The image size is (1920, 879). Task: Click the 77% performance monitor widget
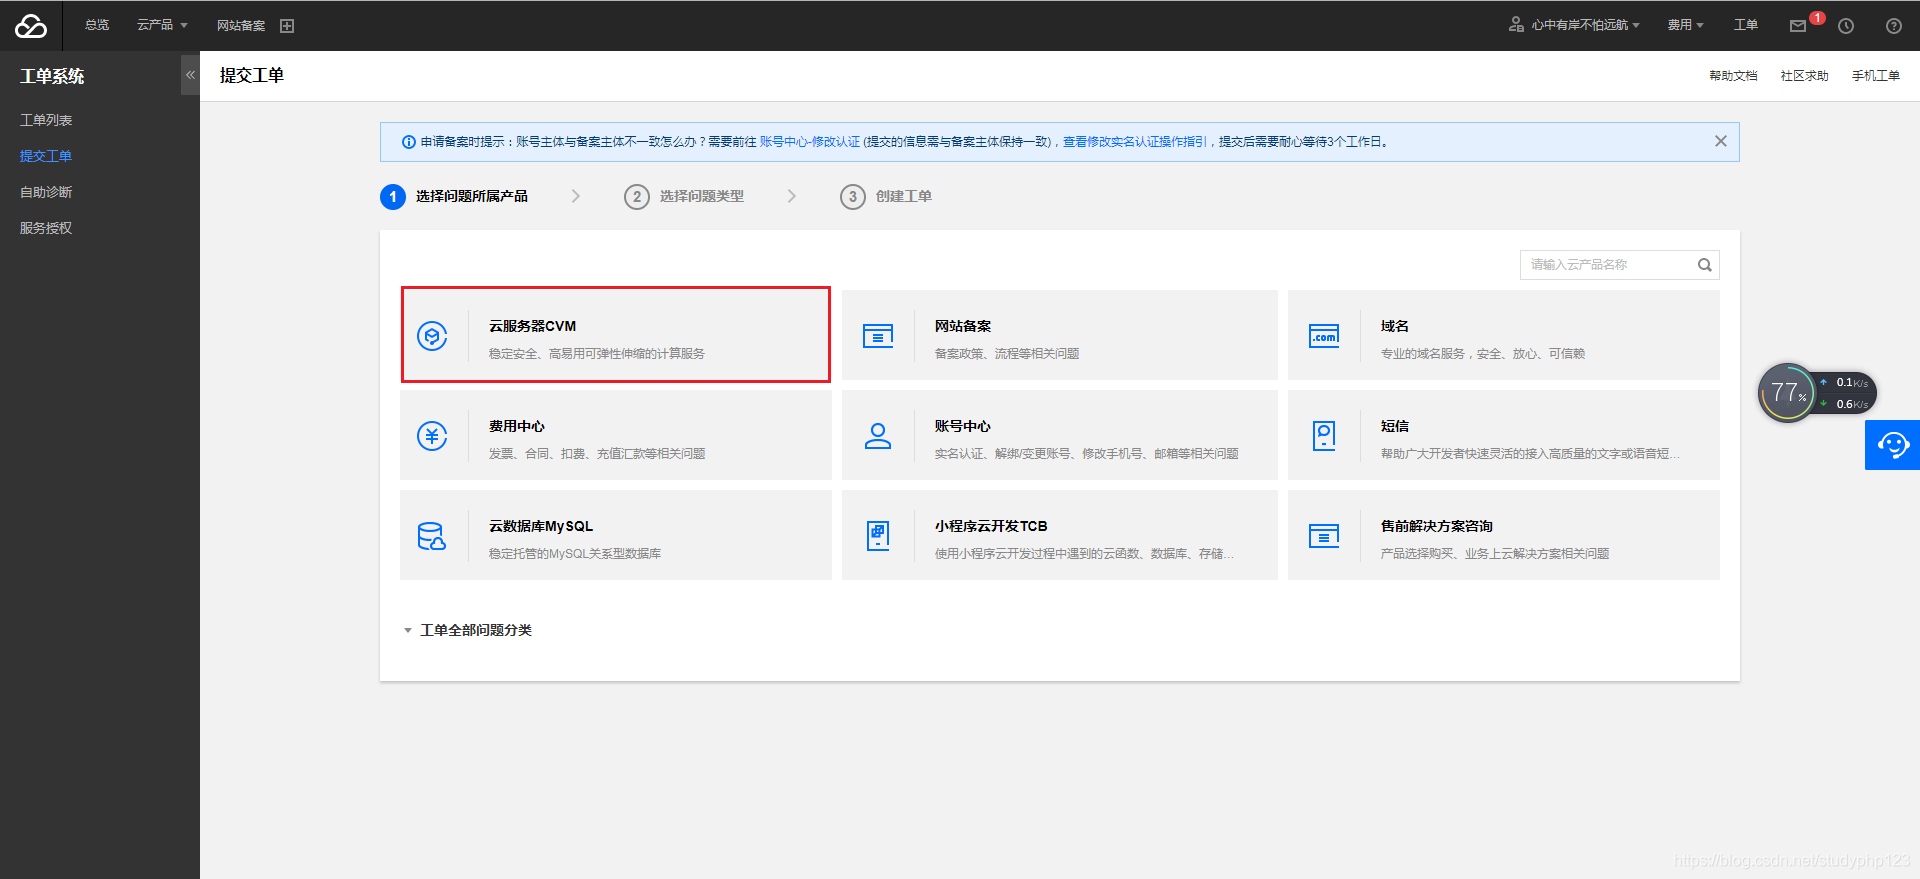point(1787,393)
